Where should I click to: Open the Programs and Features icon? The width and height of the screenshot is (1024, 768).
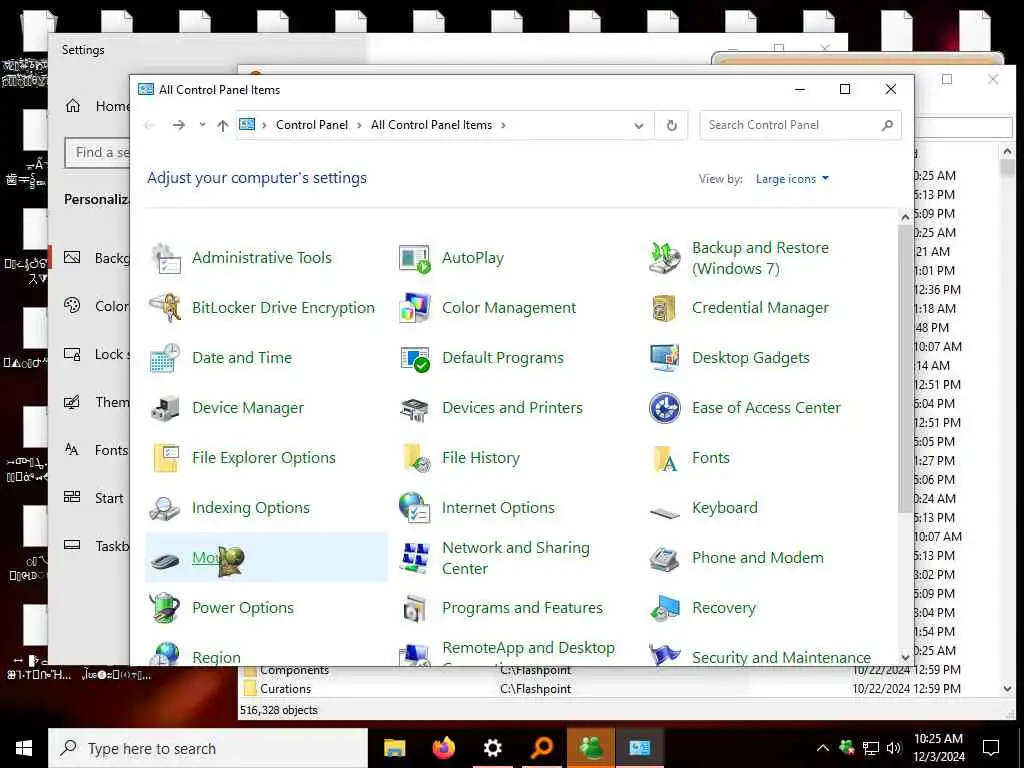(415, 609)
